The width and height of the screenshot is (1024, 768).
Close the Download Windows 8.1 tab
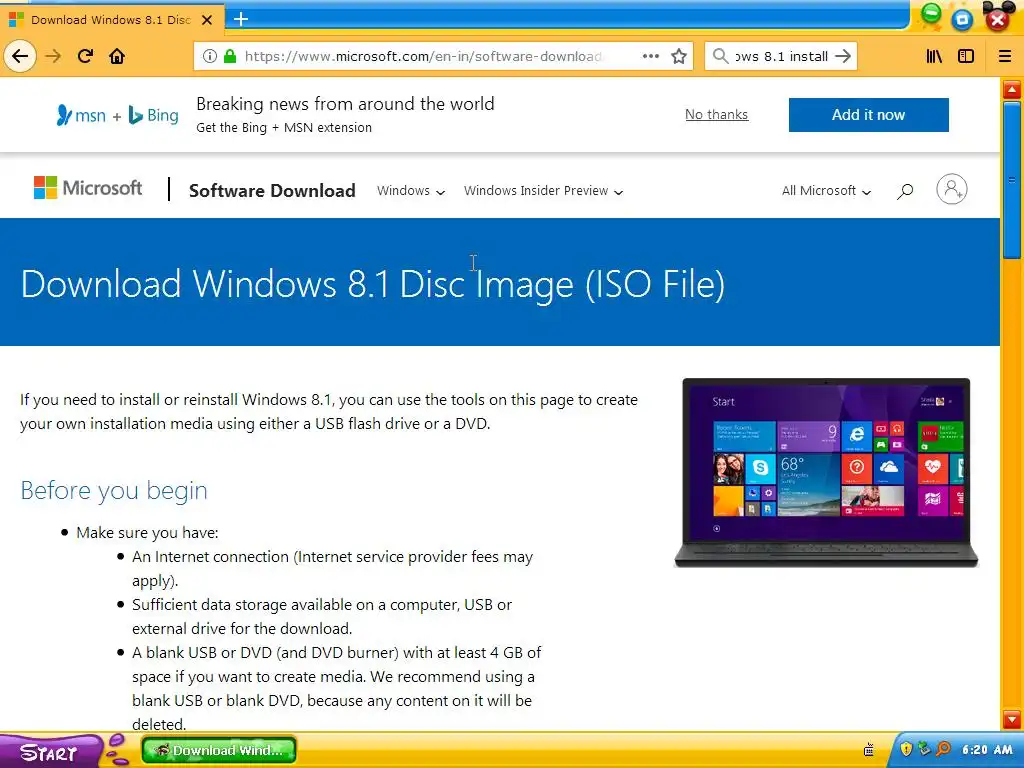tap(207, 20)
